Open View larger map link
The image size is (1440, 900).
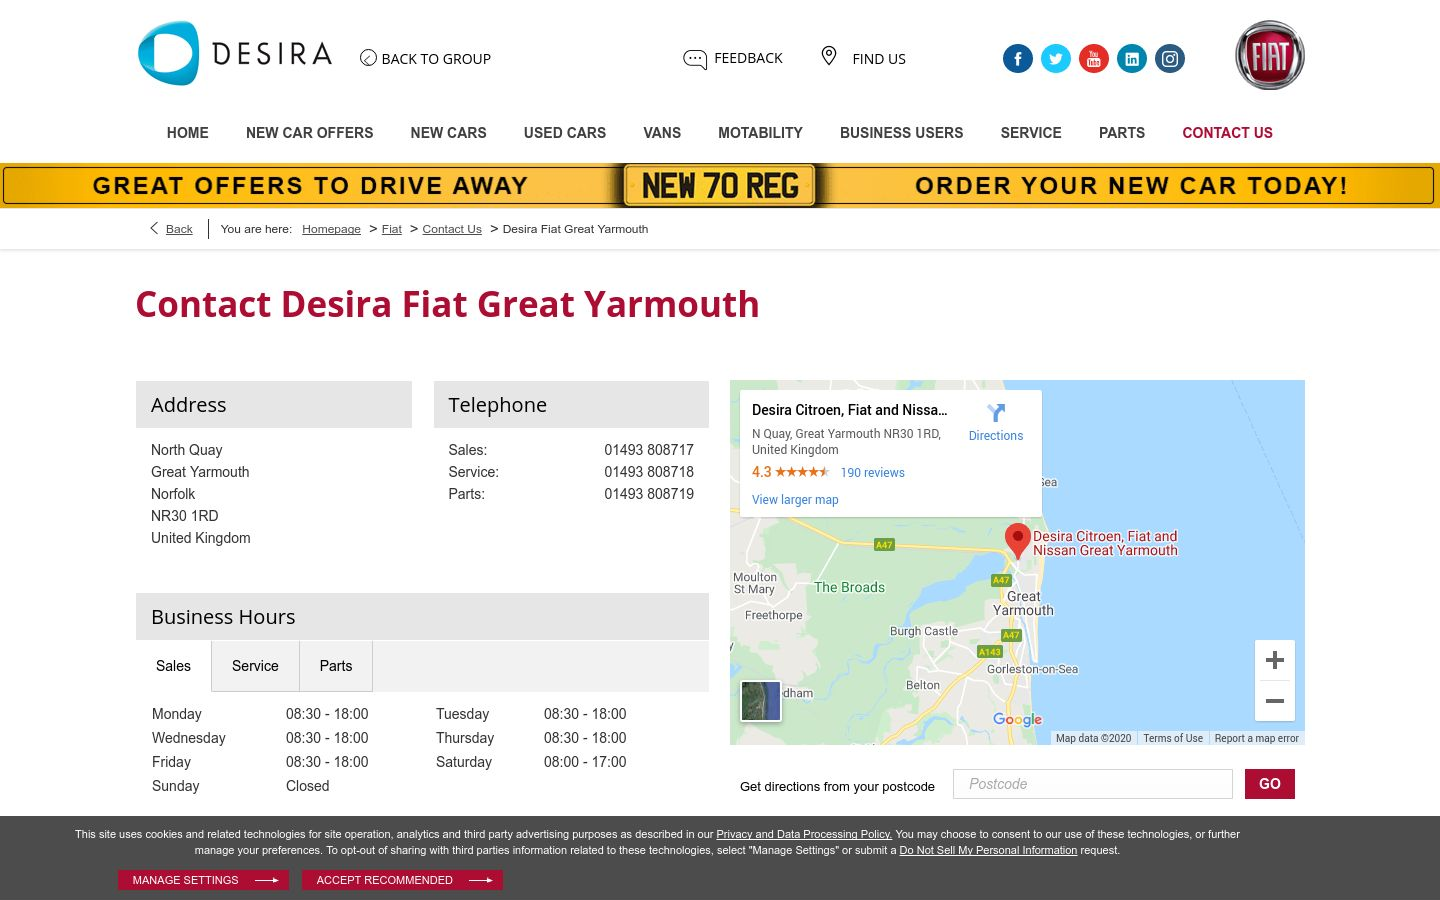(x=795, y=500)
